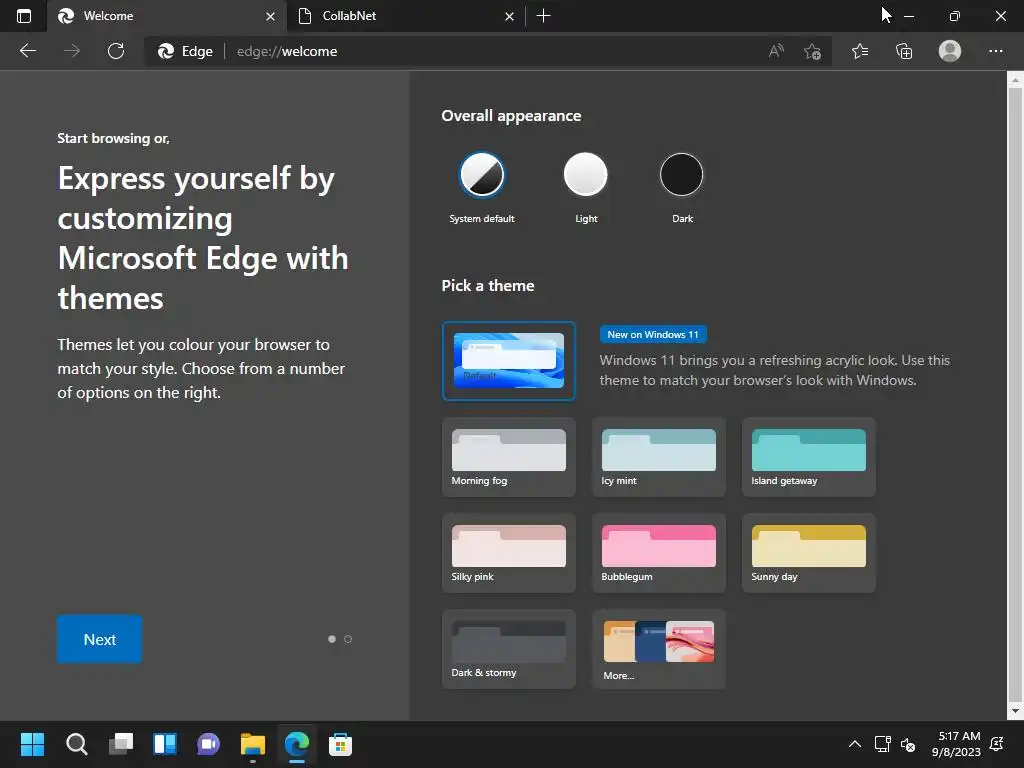Pick the Island getaway theme
This screenshot has width=1024, height=768.
[808, 457]
